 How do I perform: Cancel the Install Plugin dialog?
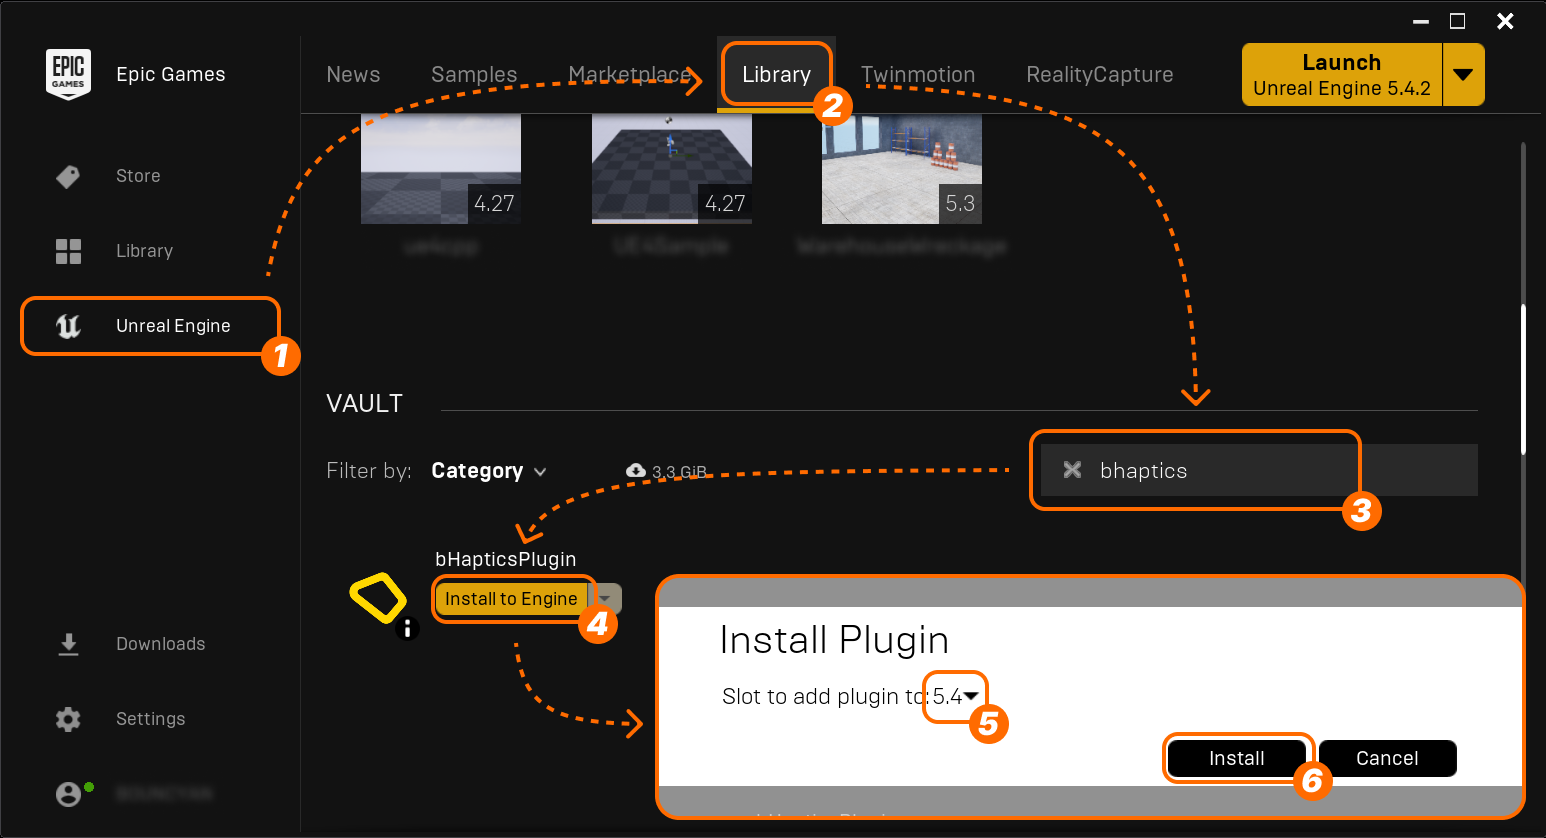pos(1387,758)
